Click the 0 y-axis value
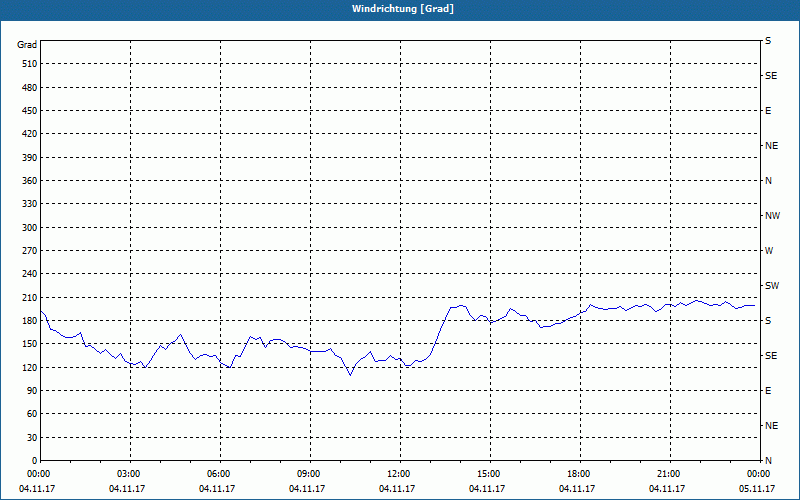 35,461
